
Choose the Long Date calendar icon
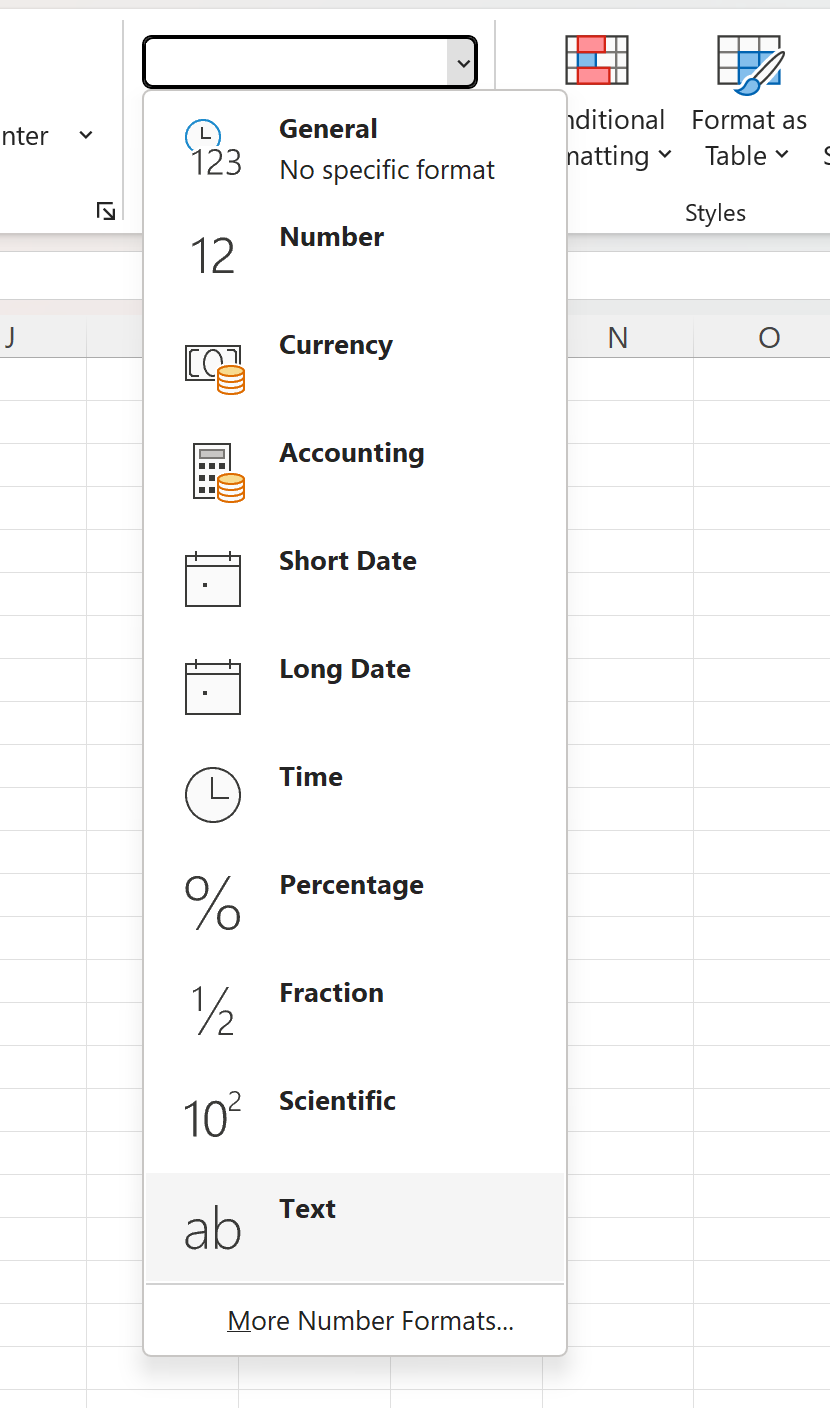click(x=213, y=688)
